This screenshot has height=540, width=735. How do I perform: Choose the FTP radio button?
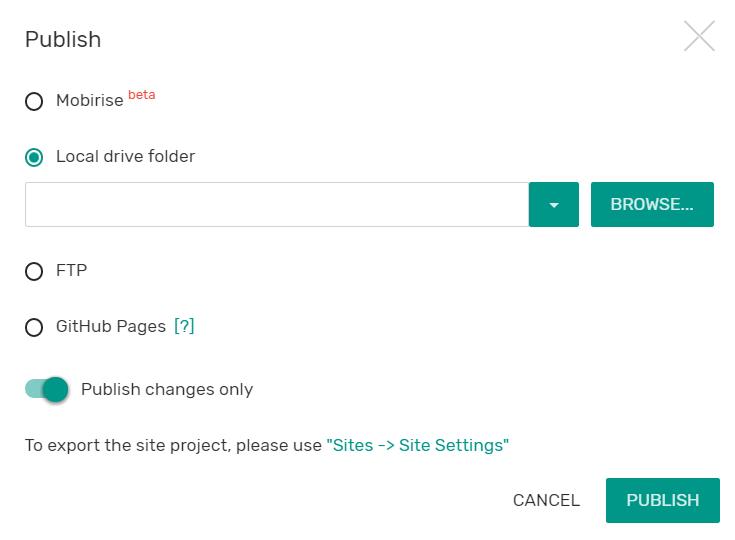(34, 271)
